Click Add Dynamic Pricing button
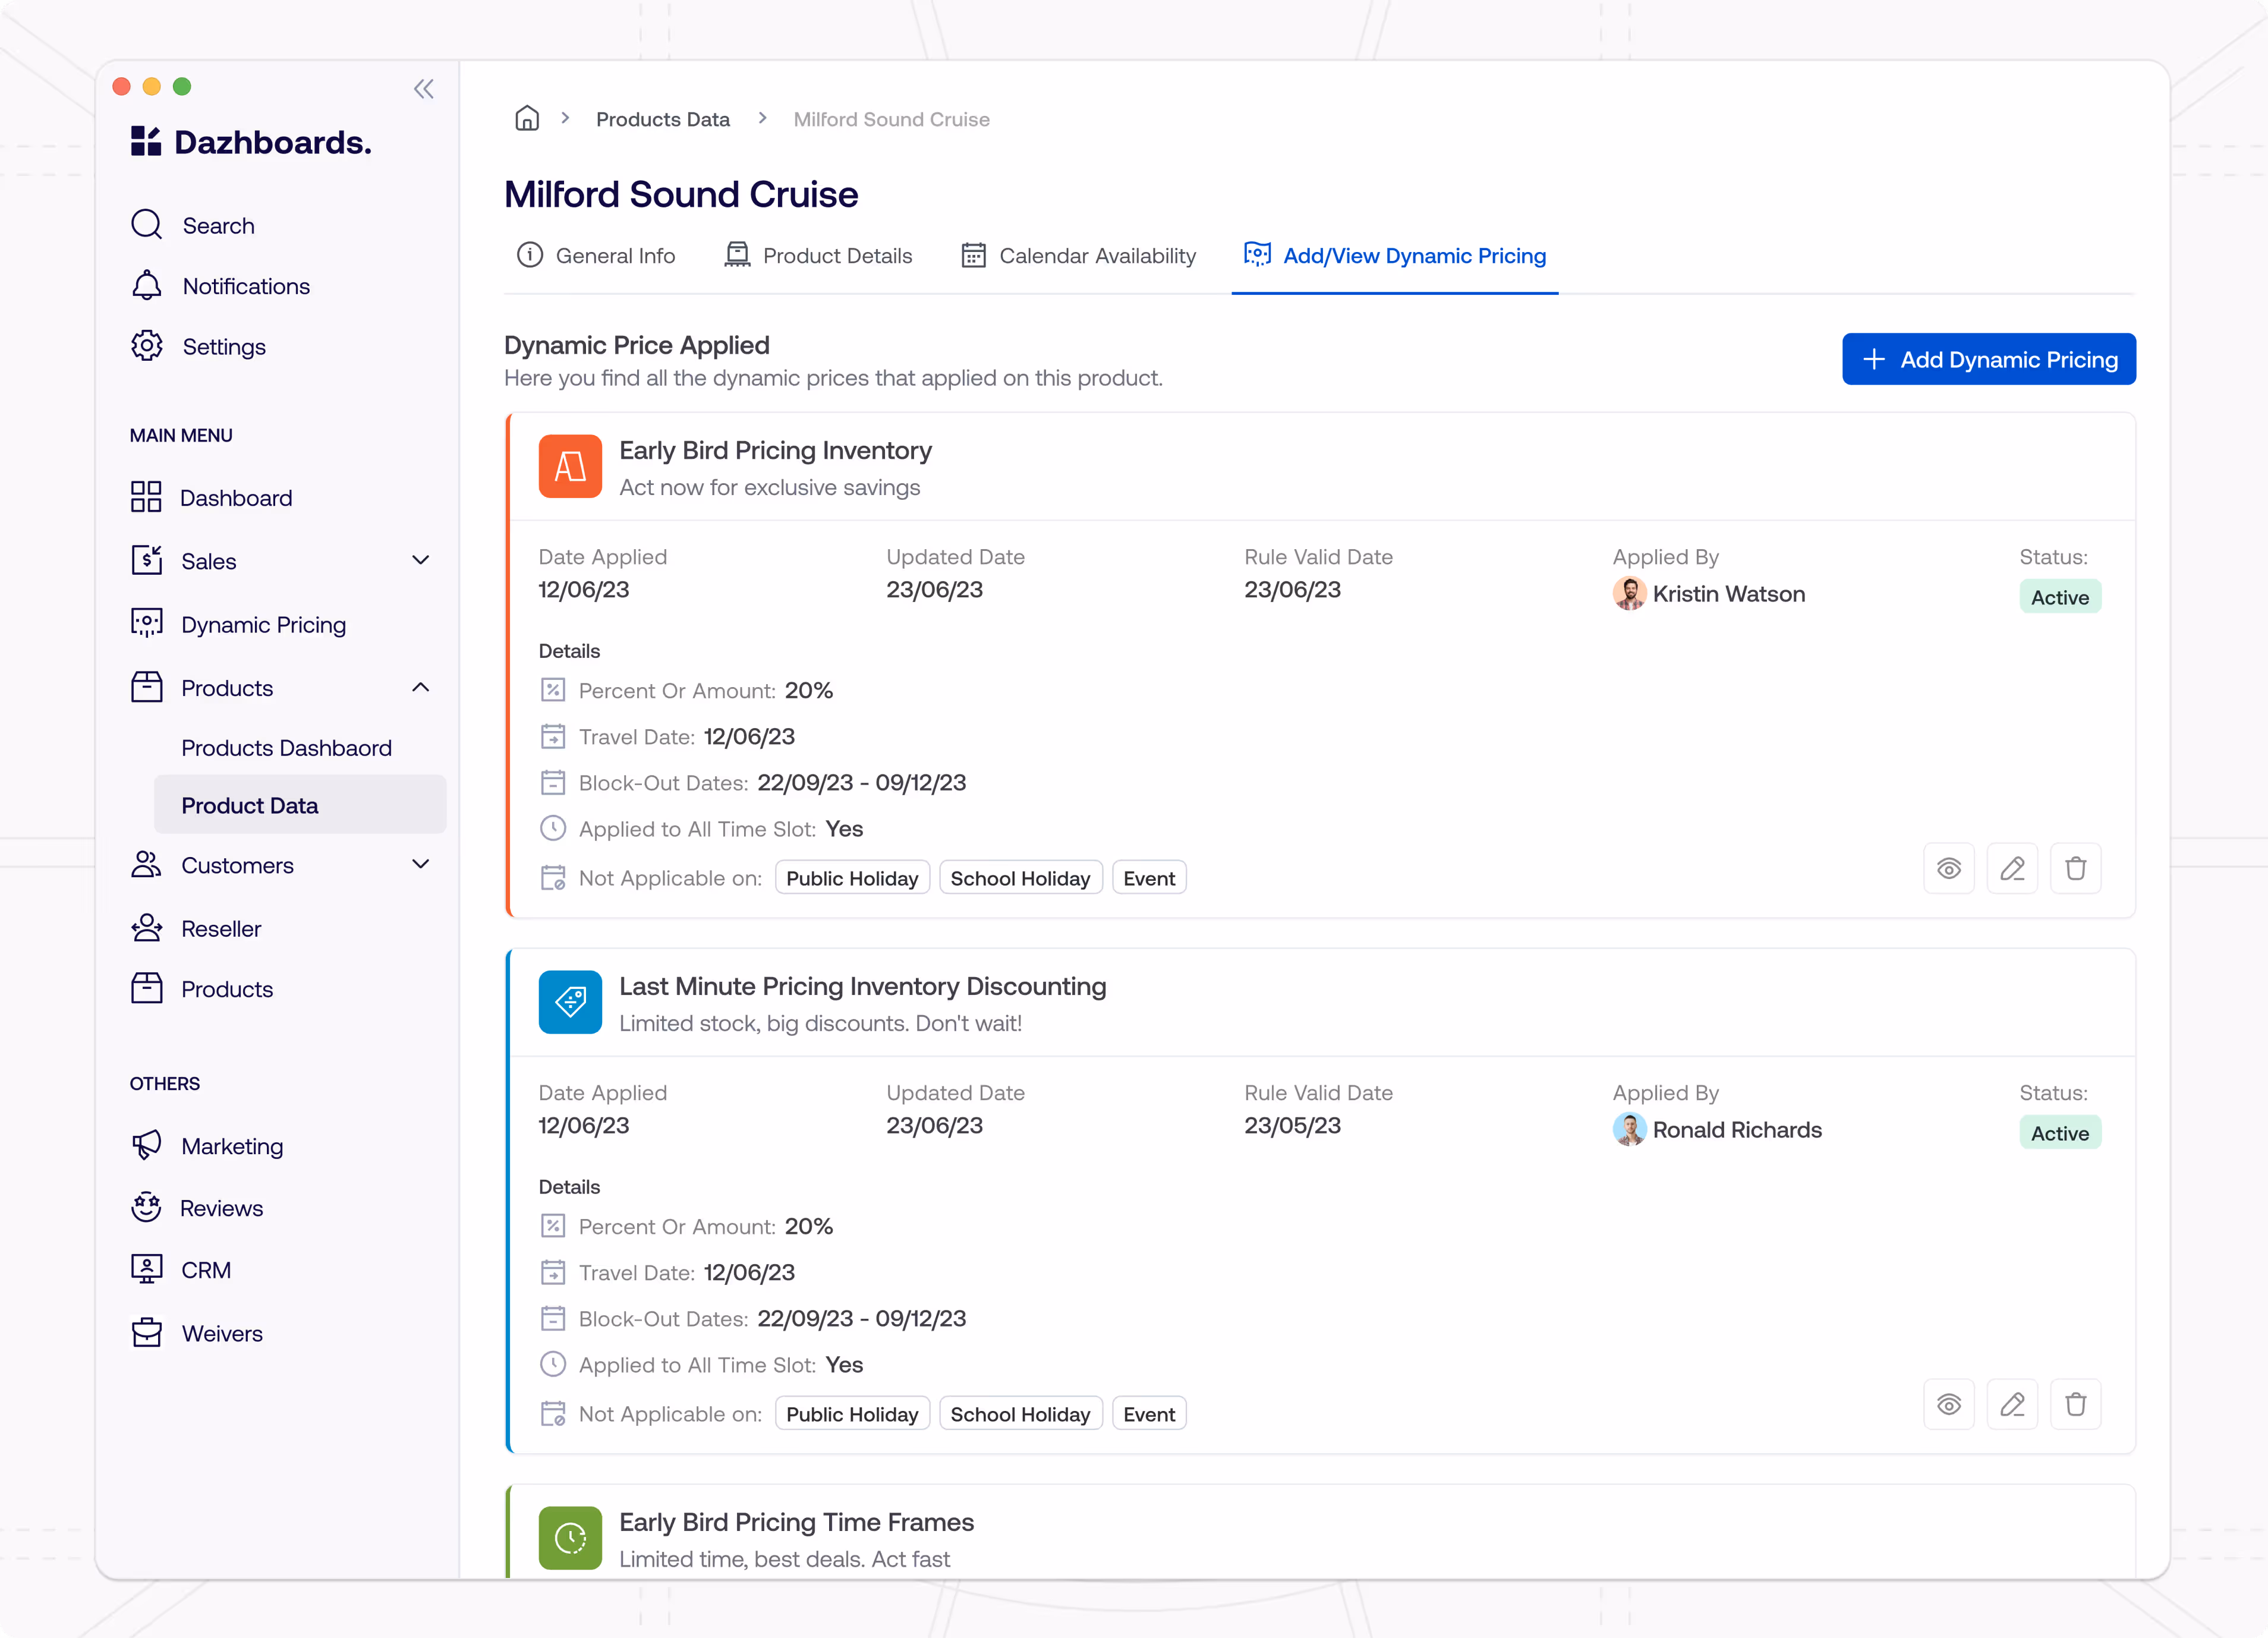The image size is (2268, 1638). [1988, 359]
